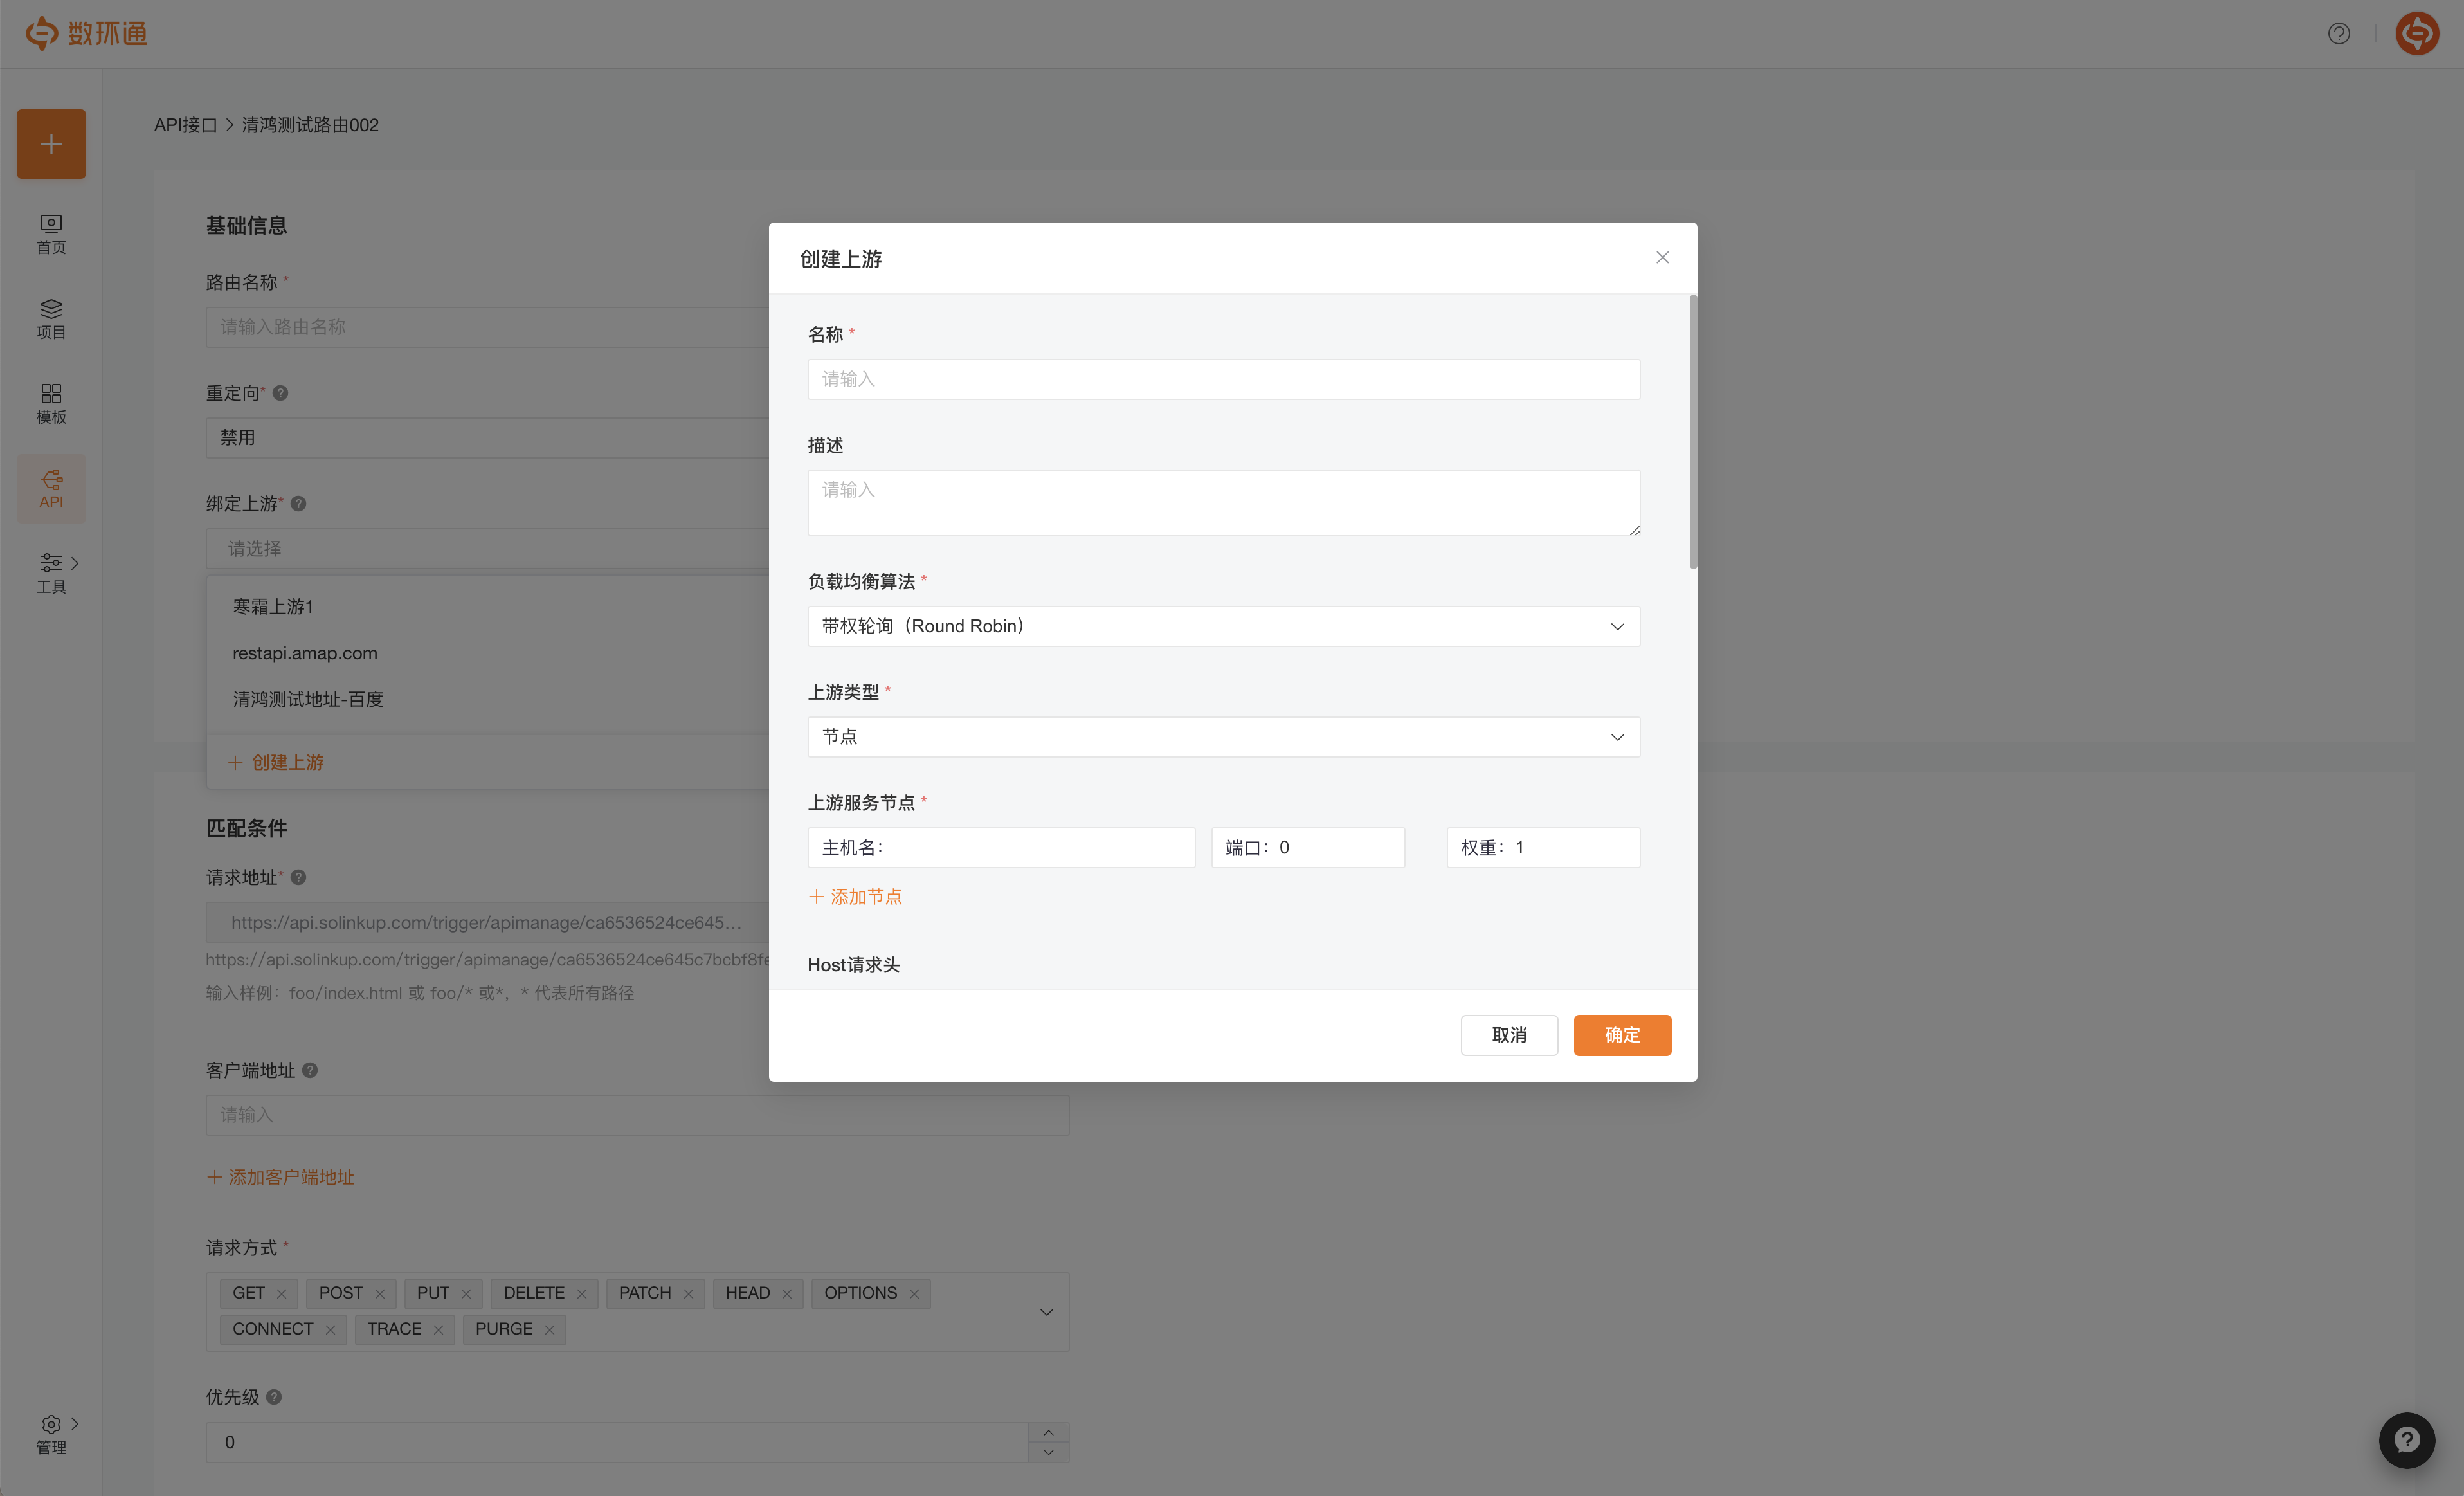Viewport: 2464px width, 1496px height.
Task: Select 清鸿测试地址-百度 from upstream list
Action: (x=488, y=699)
